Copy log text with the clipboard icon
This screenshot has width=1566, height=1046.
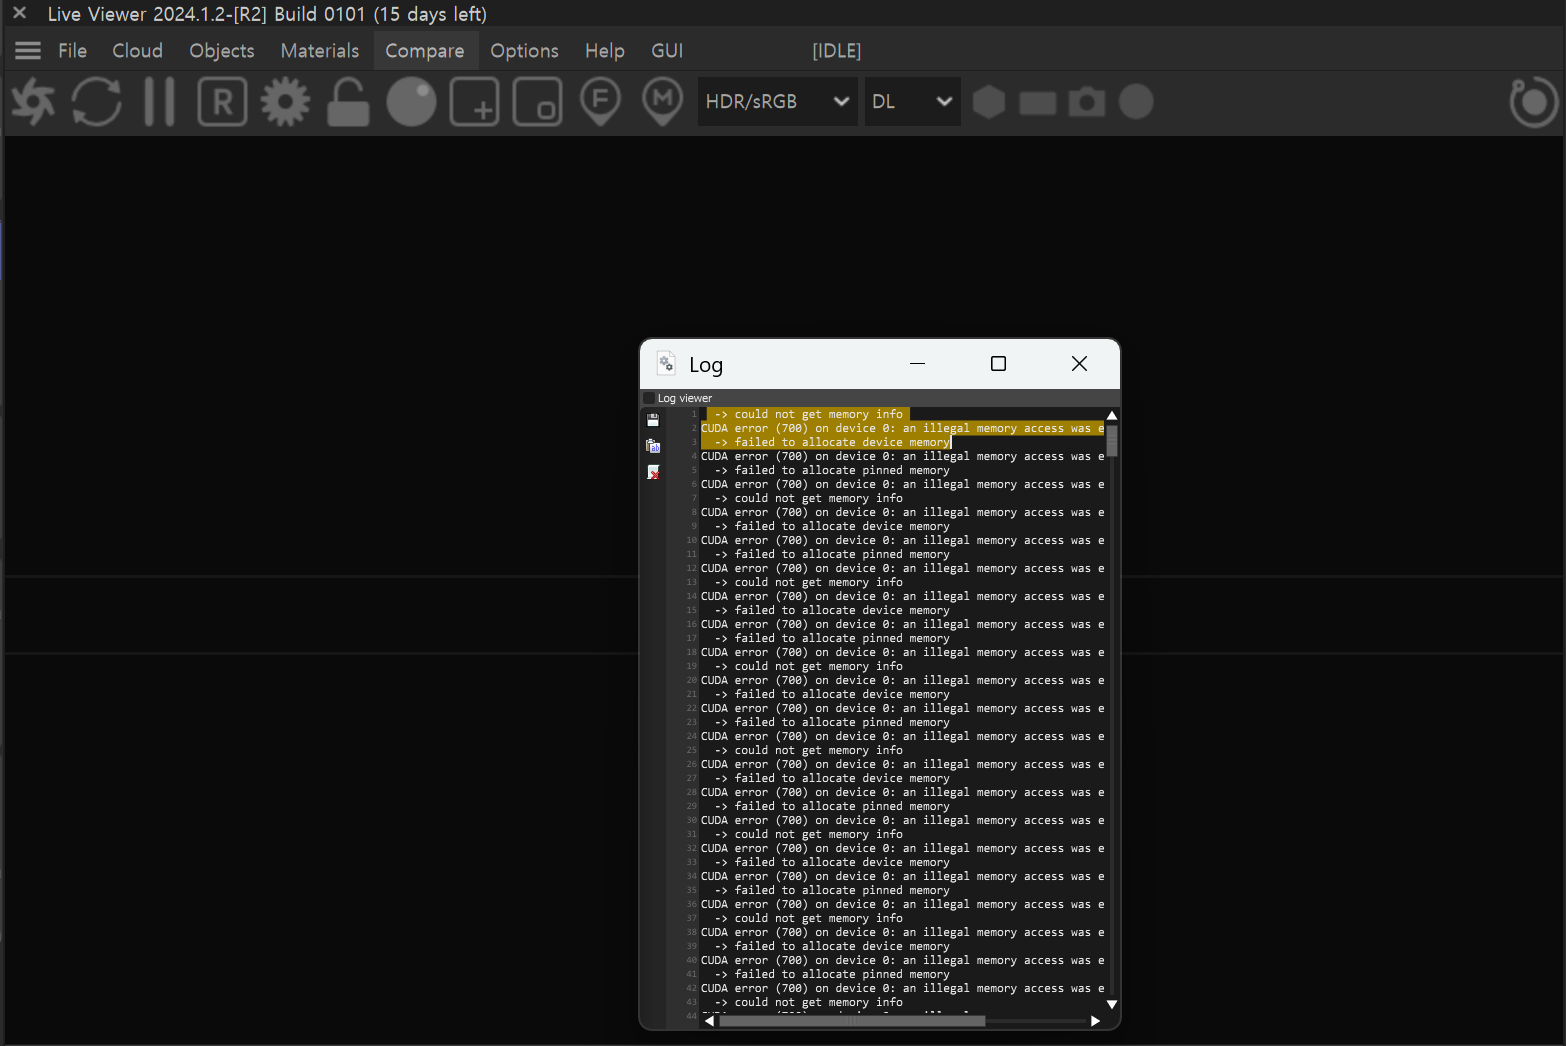[653, 446]
